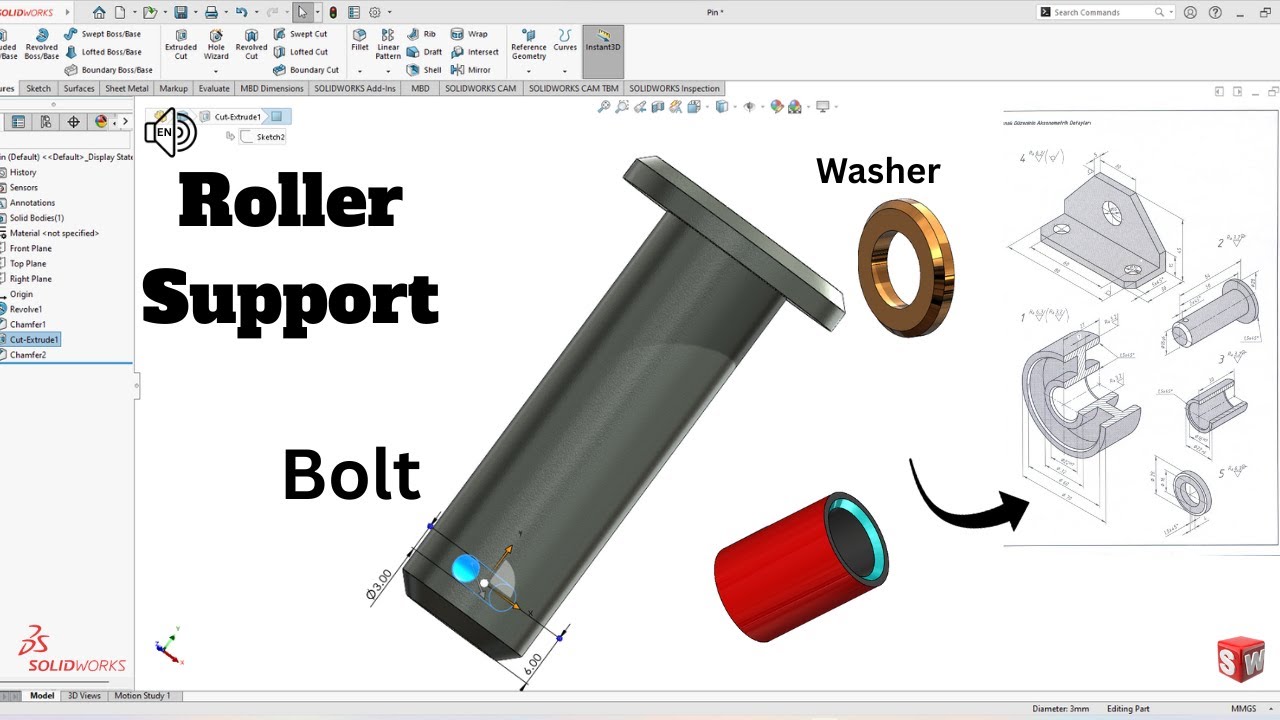Image resolution: width=1280 pixels, height=720 pixels.
Task: Launch the Hole Wizard tool
Action: [x=216, y=42]
